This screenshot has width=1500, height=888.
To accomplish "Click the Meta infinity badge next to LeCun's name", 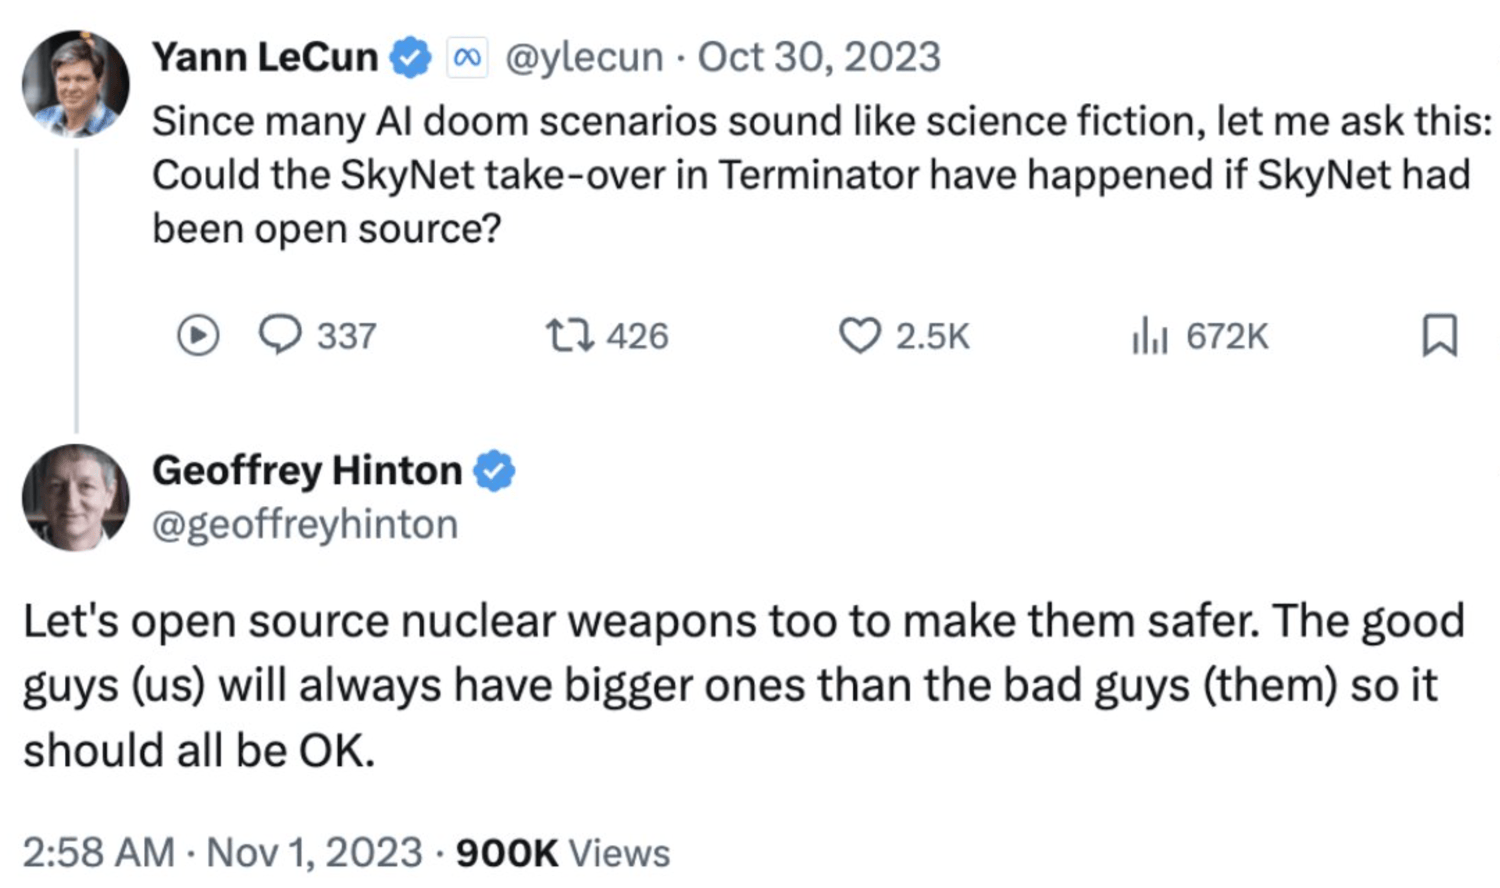I will (467, 56).
